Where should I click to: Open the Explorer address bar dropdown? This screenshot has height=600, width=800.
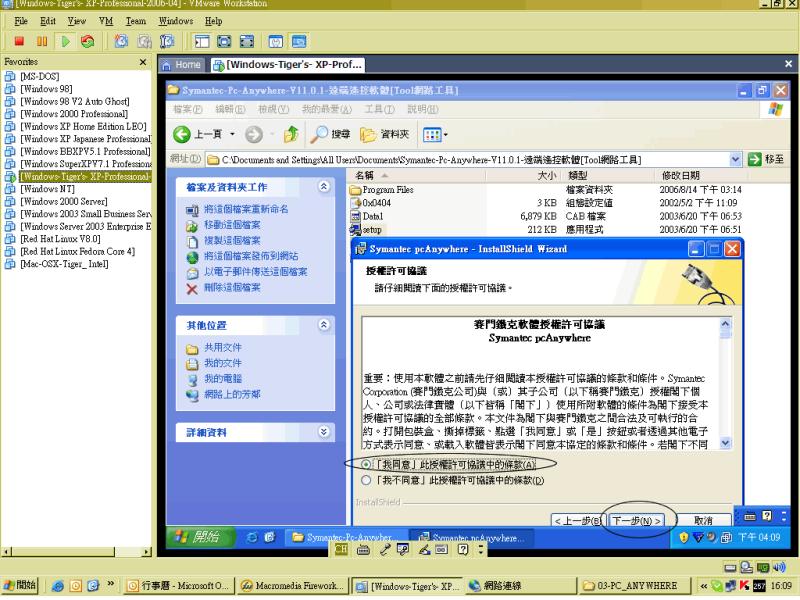(x=735, y=160)
